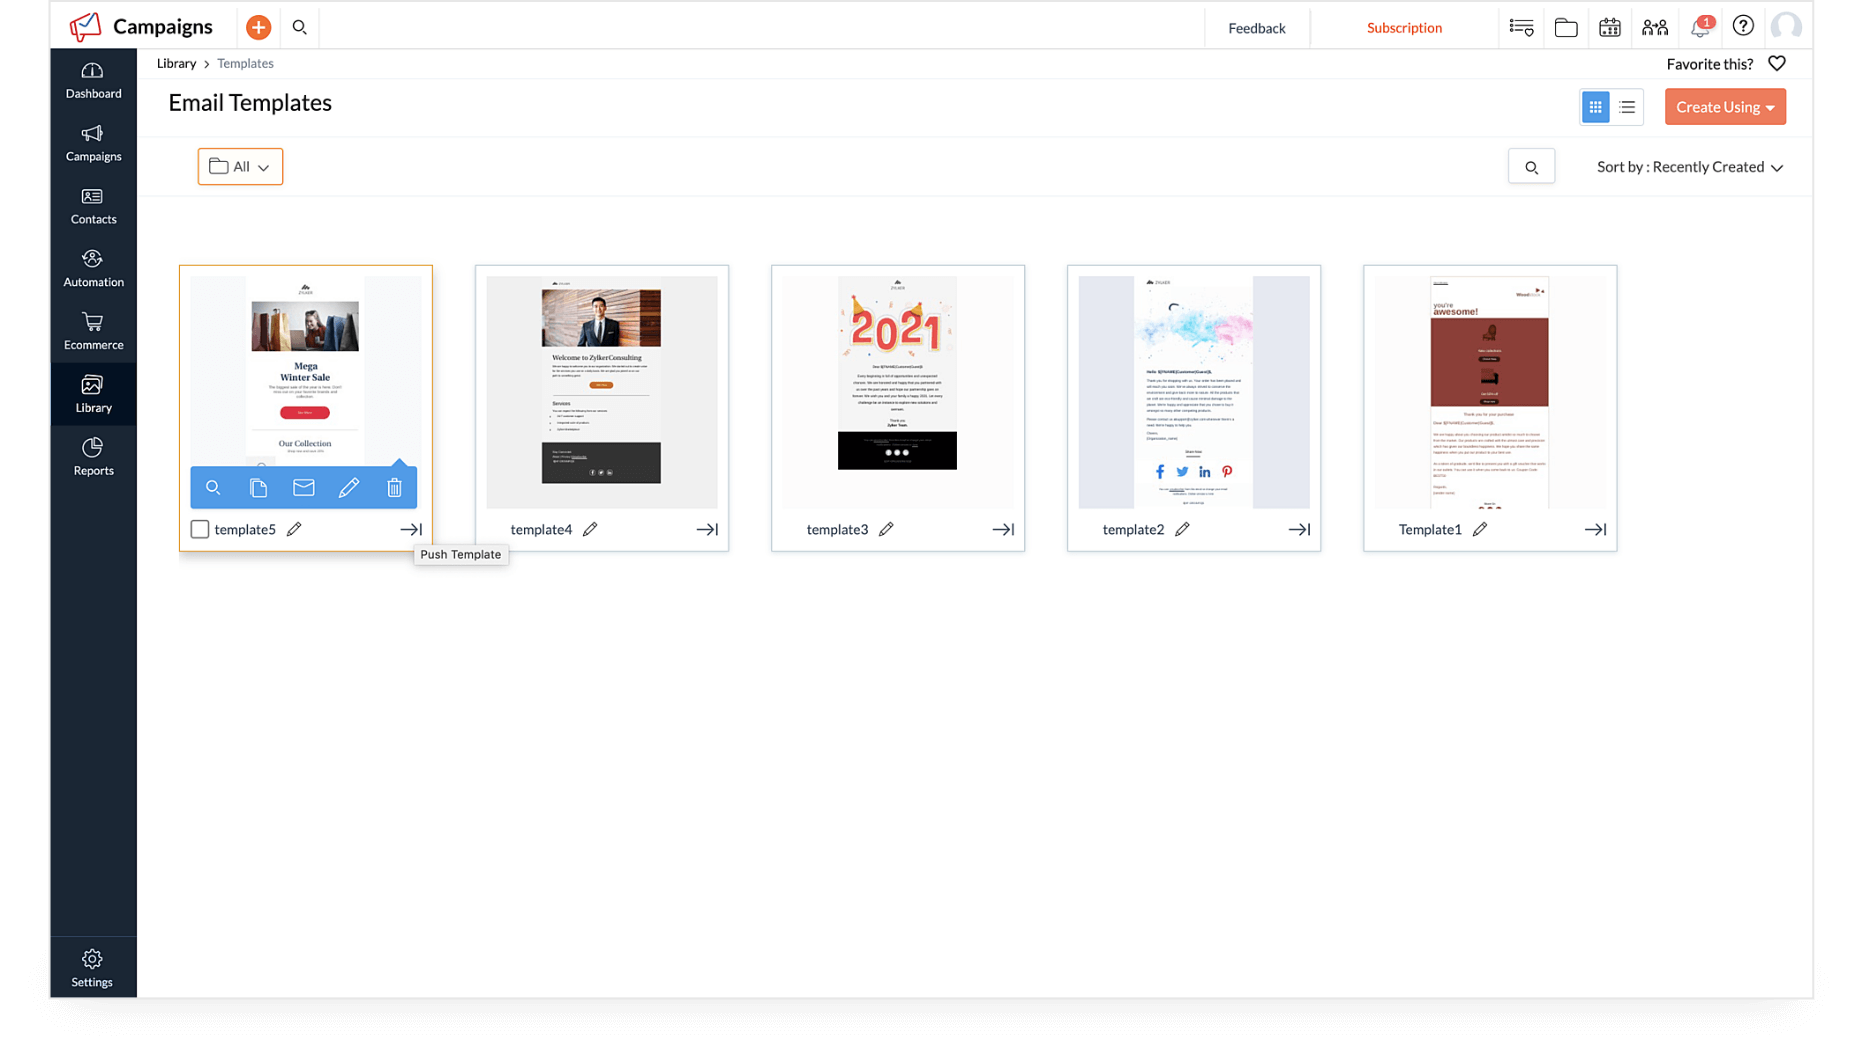Screen dimensions: 1858x1055
Task: Open the Automation section in the sidebar
Action: 92,267
